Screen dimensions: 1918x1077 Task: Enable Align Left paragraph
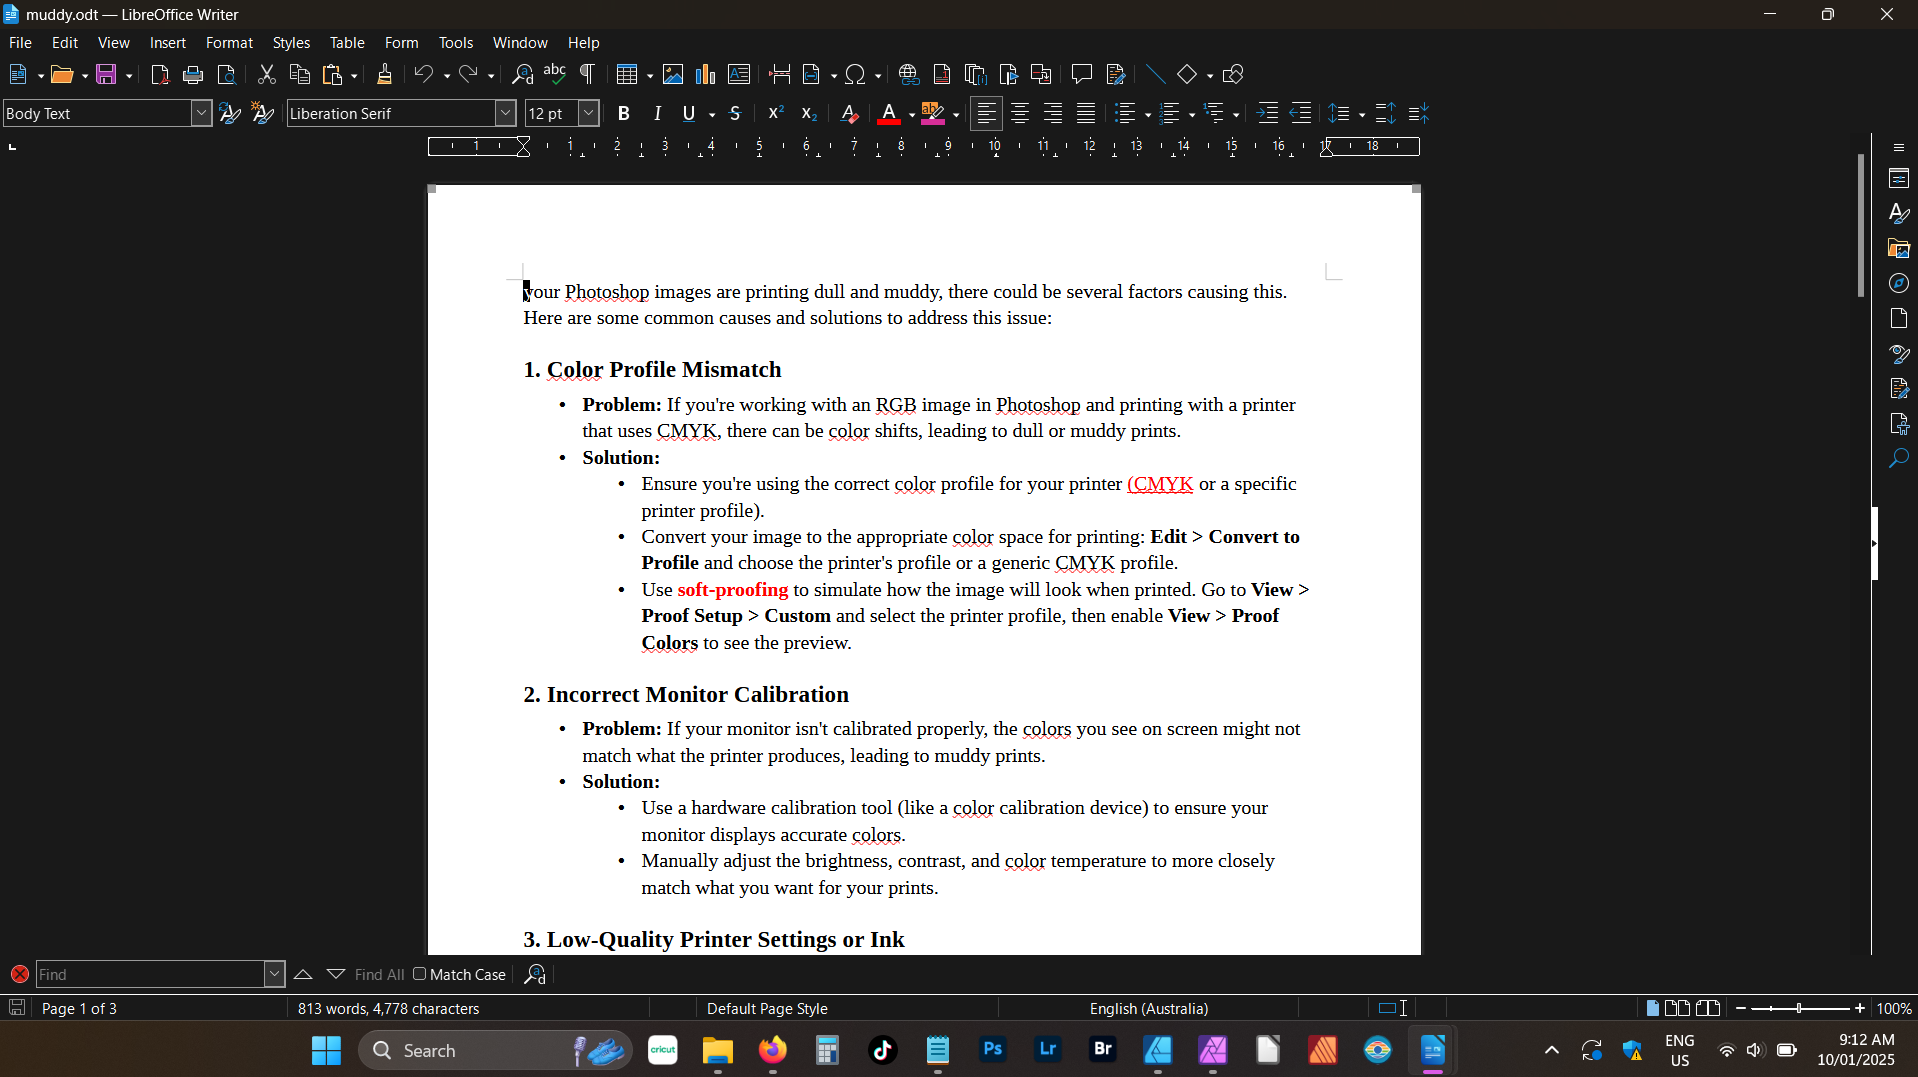click(986, 114)
